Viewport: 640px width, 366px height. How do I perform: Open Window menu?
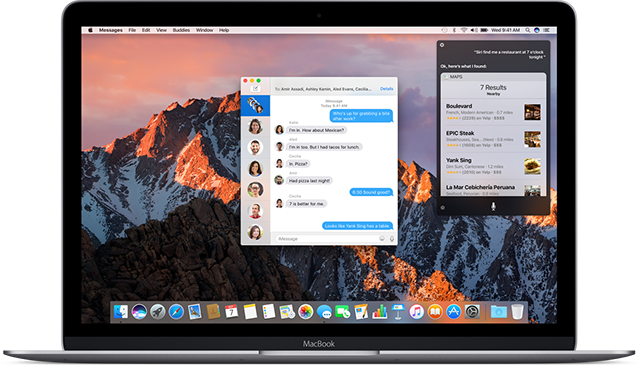click(204, 30)
